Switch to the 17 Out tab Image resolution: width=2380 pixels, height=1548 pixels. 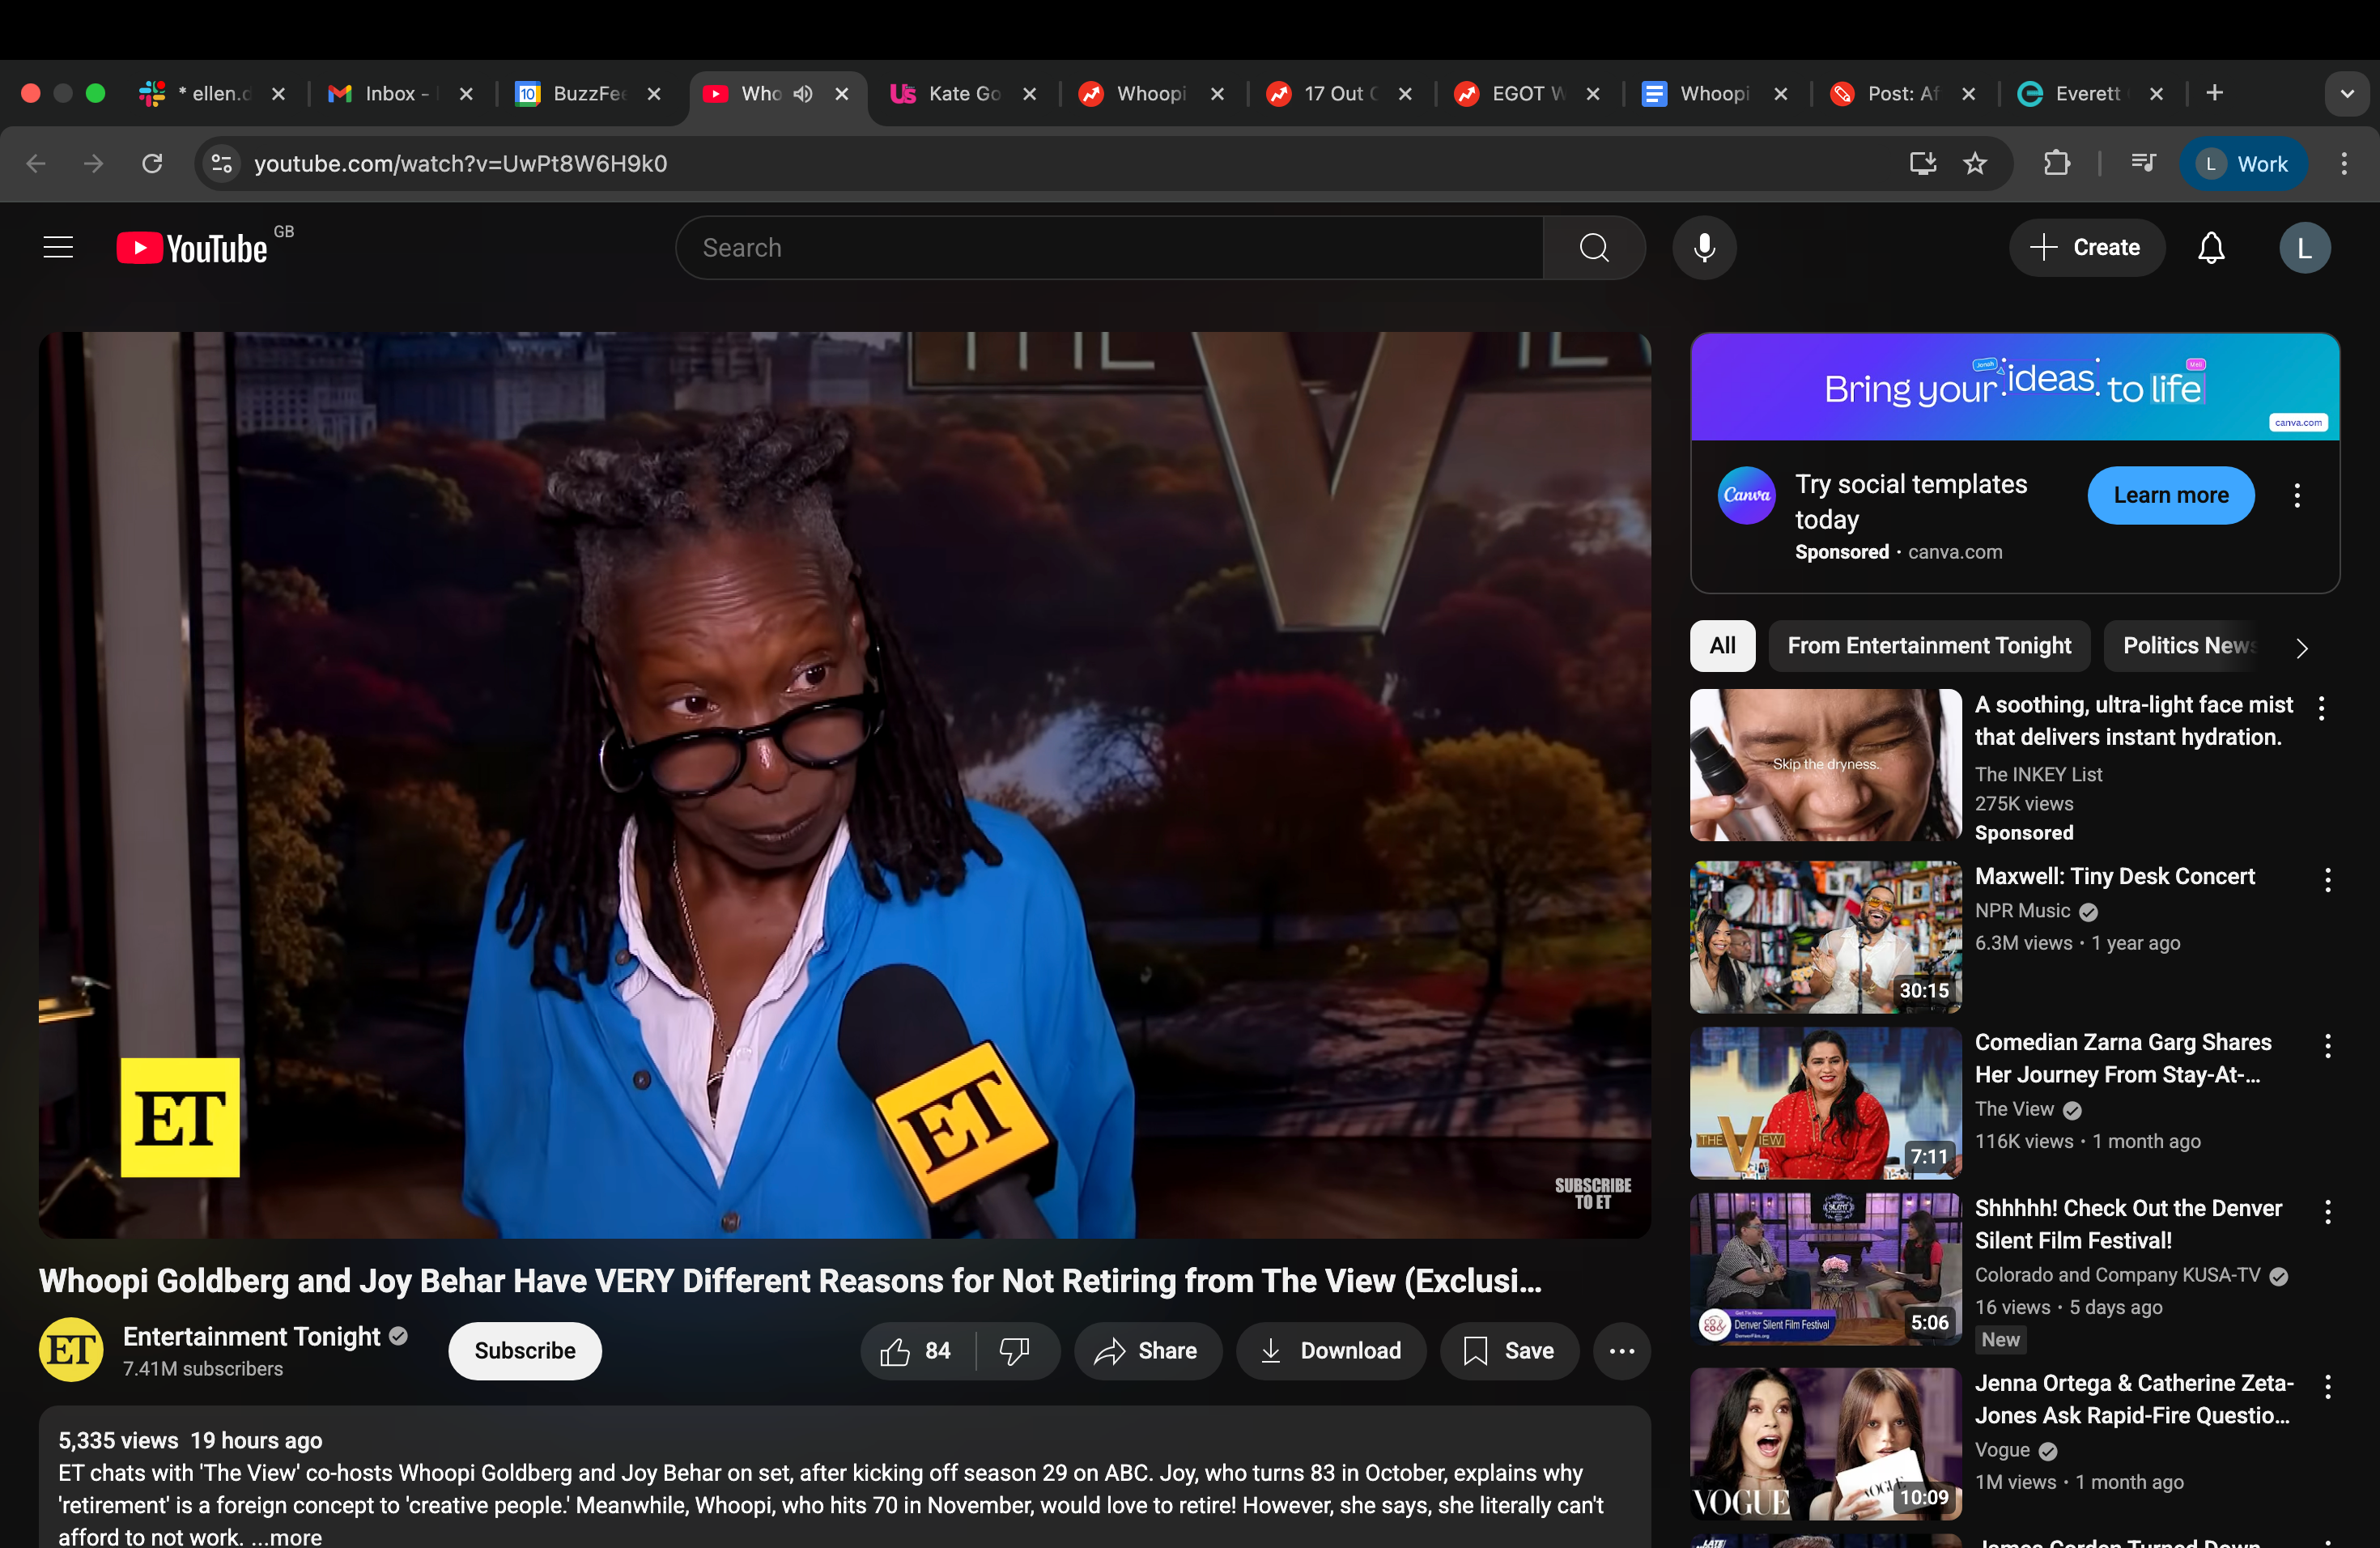(1340, 93)
